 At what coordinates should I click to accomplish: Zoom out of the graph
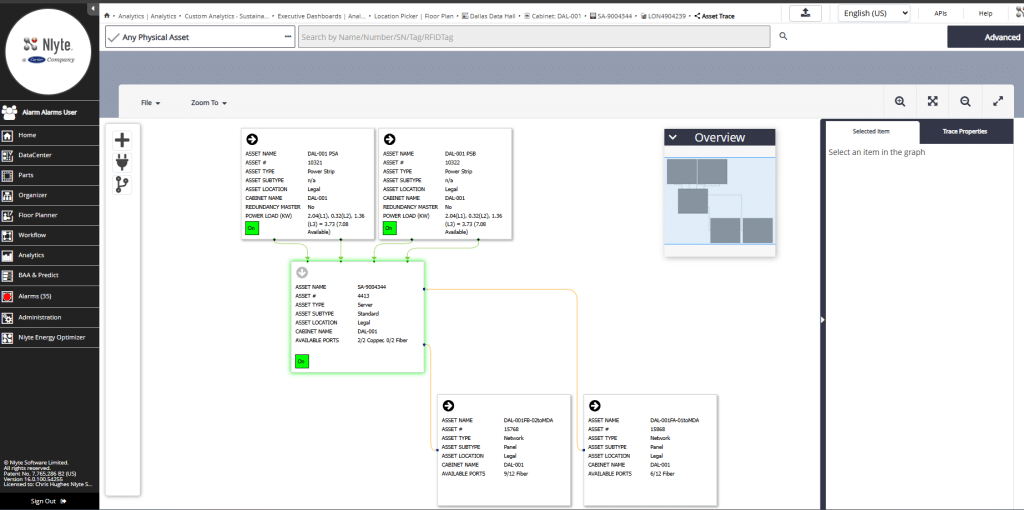965,102
